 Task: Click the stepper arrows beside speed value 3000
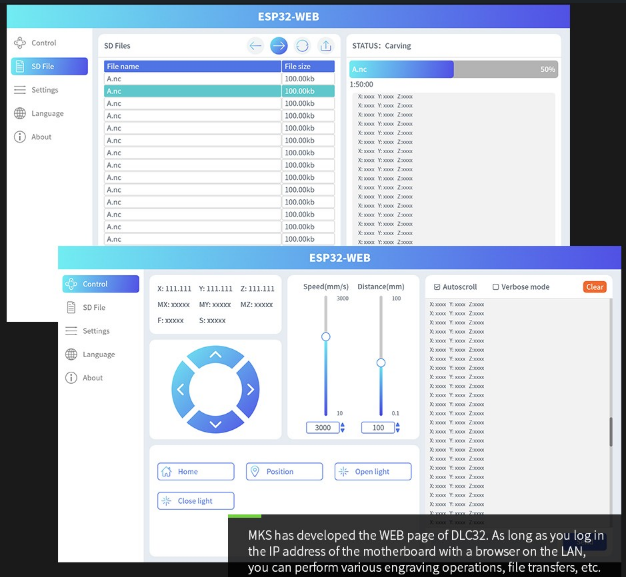(x=342, y=428)
